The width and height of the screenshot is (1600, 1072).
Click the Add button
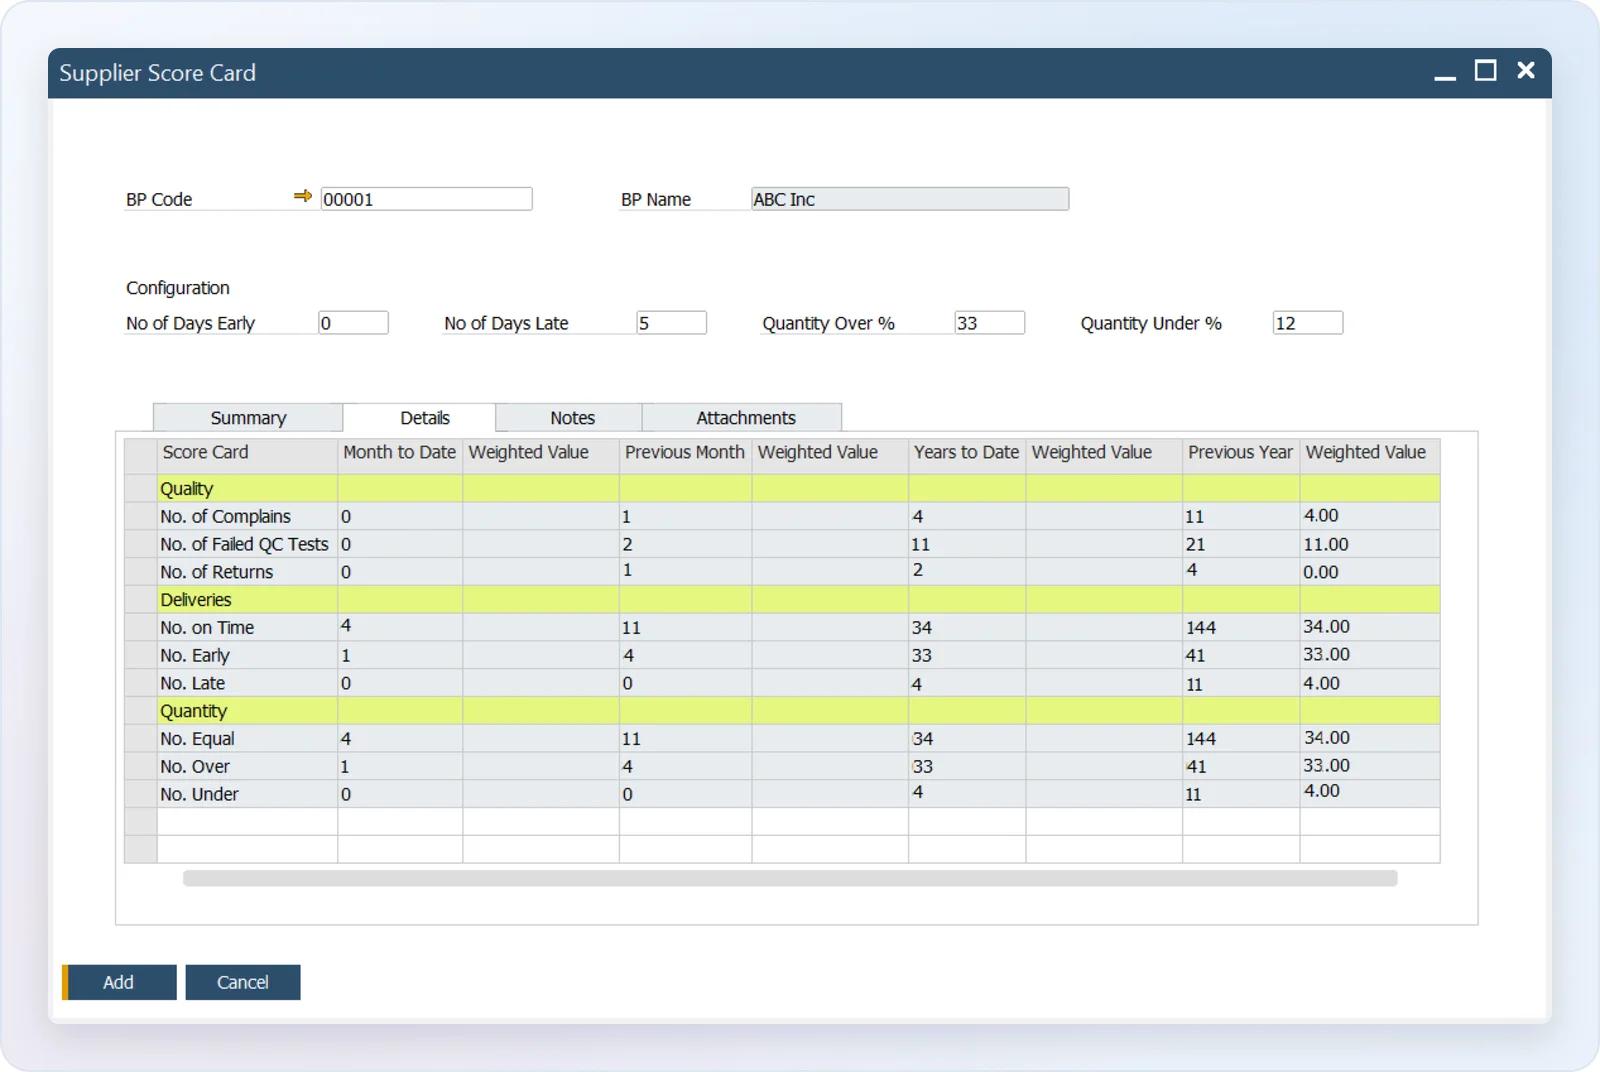tap(119, 982)
